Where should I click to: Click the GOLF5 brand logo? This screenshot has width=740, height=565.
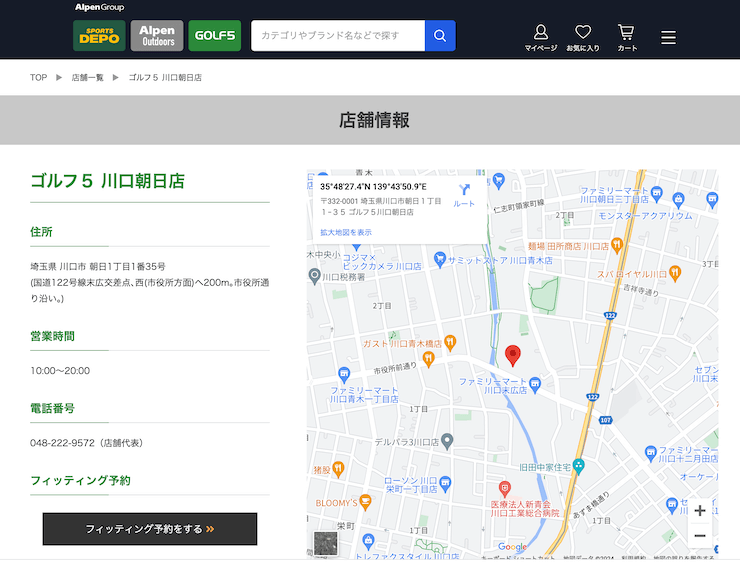pyautogui.click(x=214, y=36)
